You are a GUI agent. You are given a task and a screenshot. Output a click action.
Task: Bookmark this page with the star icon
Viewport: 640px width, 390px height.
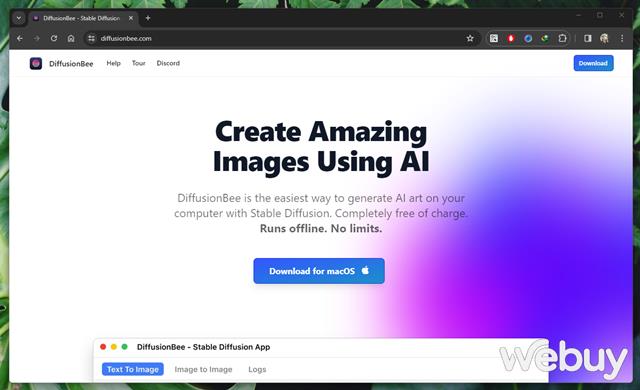(470, 38)
